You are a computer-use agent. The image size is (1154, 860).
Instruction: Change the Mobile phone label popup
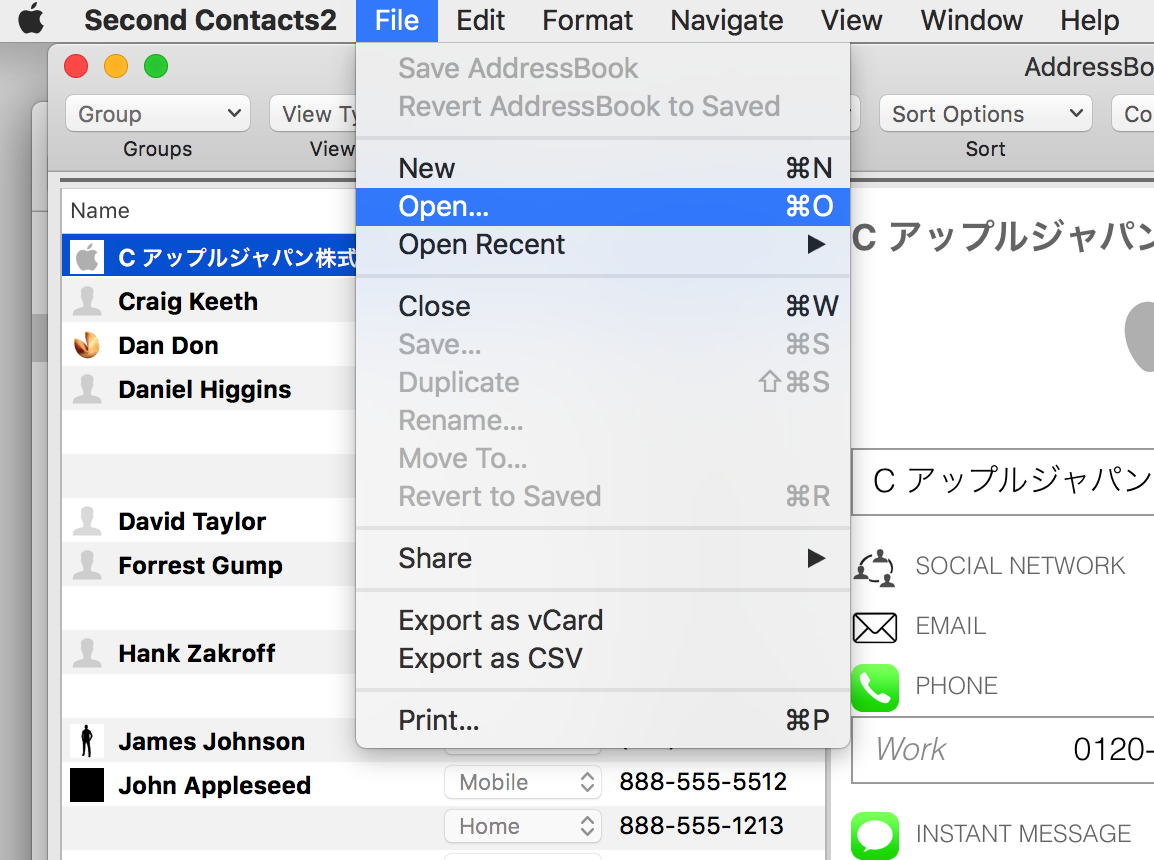coord(523,782)
